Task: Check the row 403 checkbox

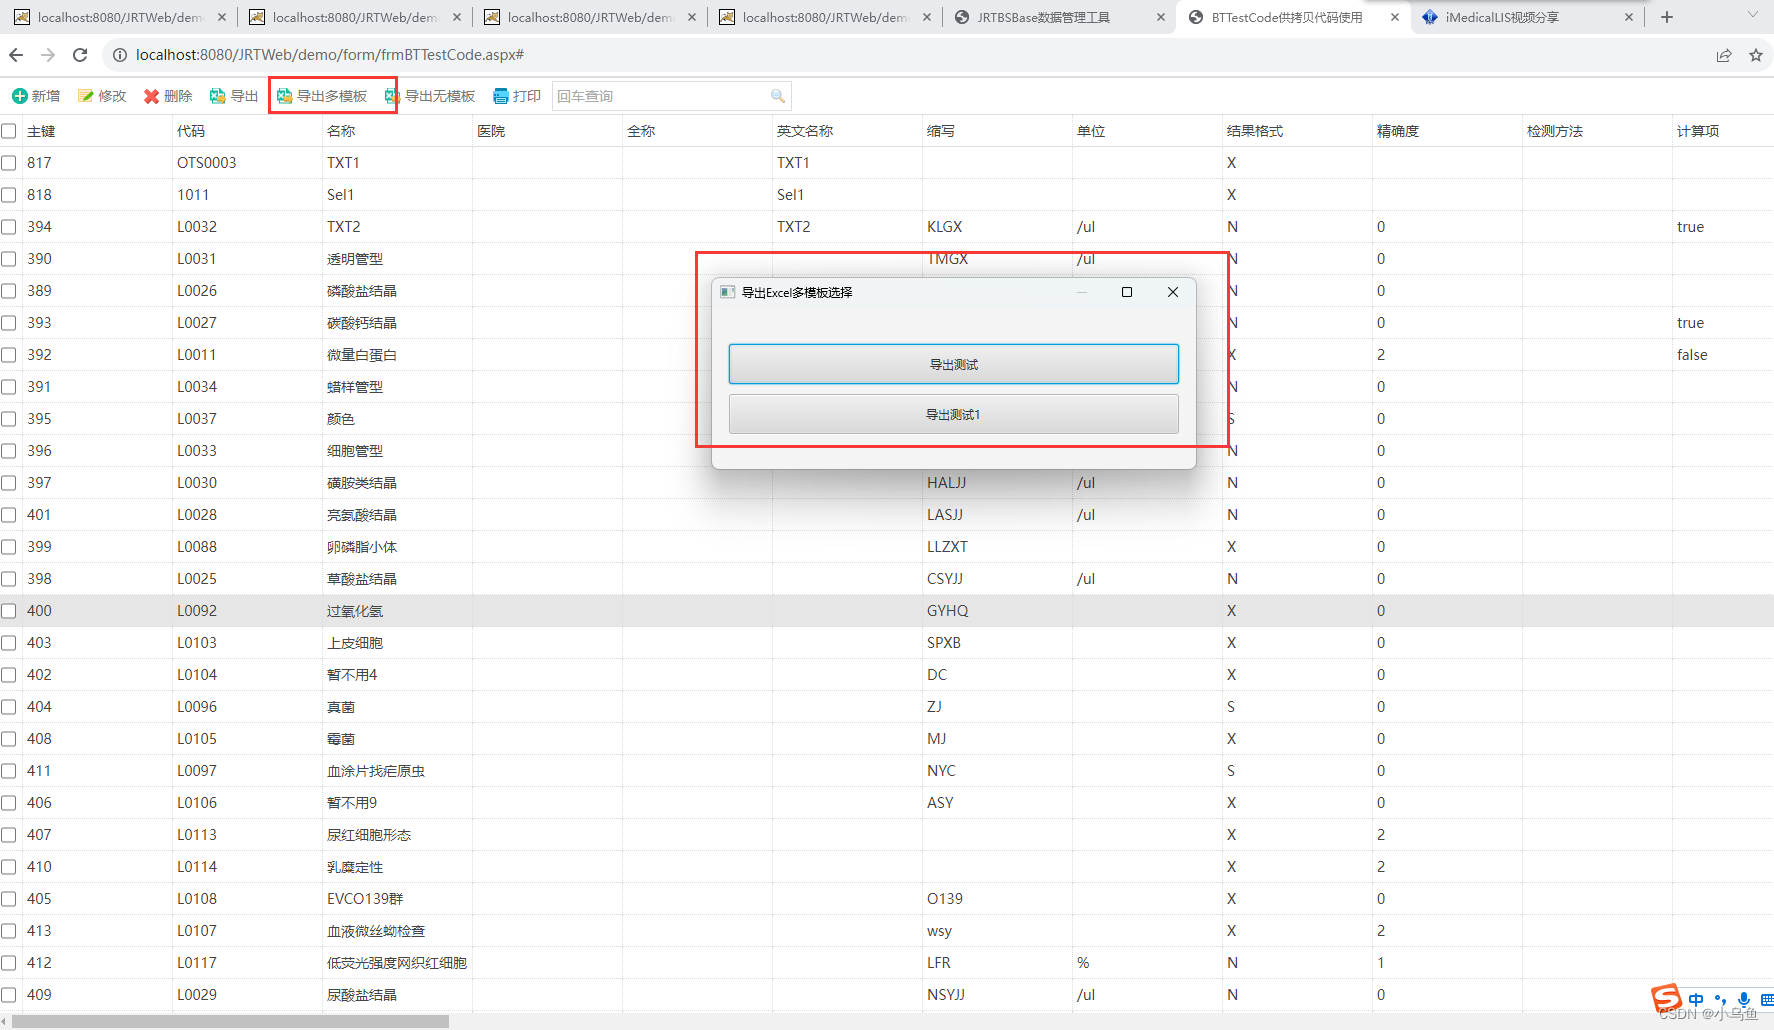Action: [9, 643]
